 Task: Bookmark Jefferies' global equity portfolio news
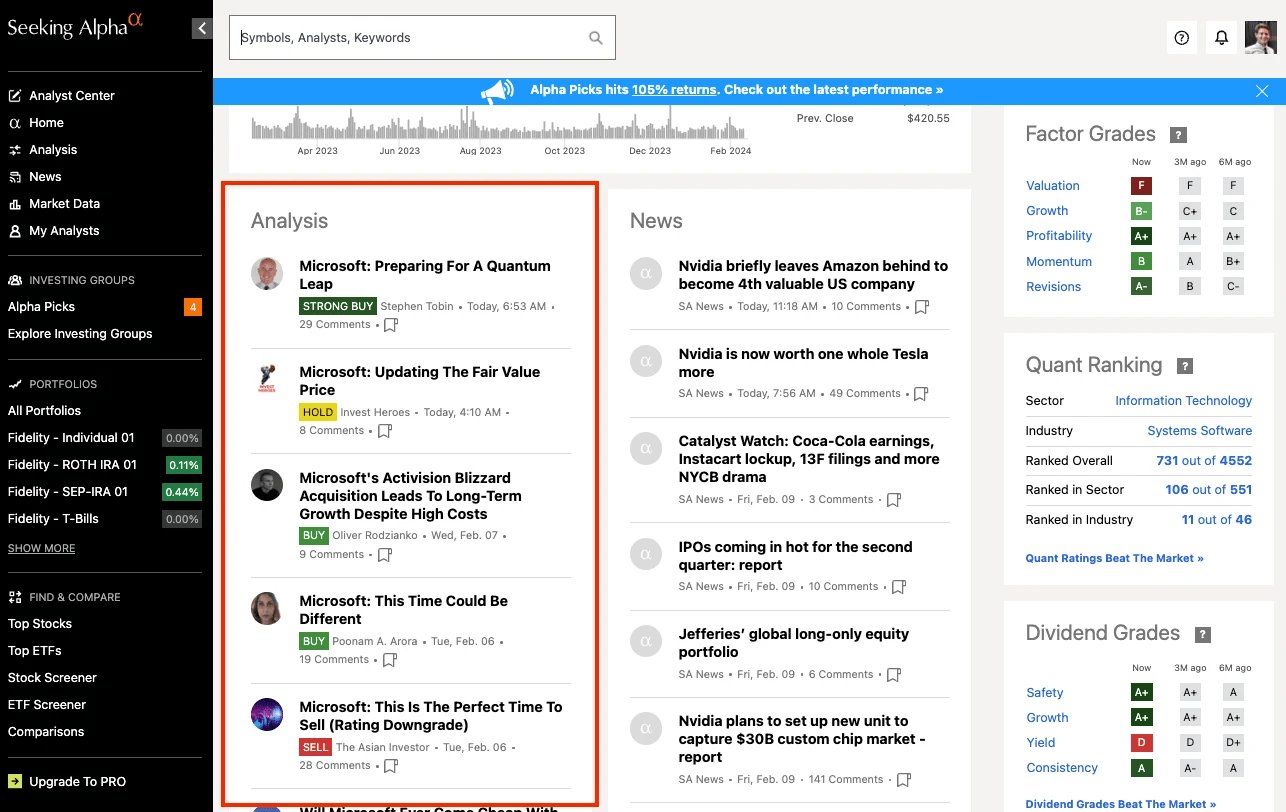894,675
